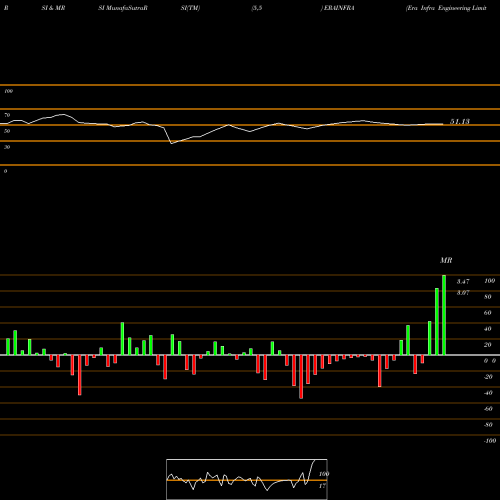Screen dimensions: 500x500
Task: Click the 3.07 value label
Action: click(463, 293)
